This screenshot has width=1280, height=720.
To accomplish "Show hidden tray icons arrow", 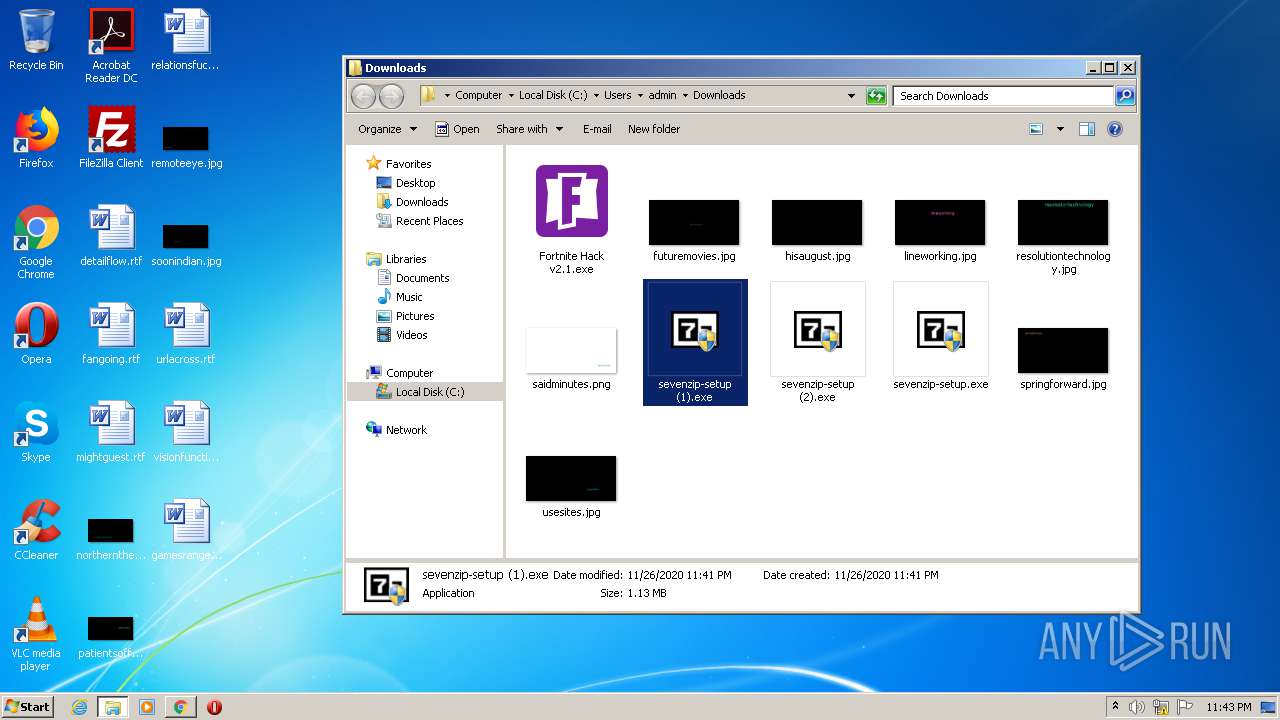I will 1115,707.
